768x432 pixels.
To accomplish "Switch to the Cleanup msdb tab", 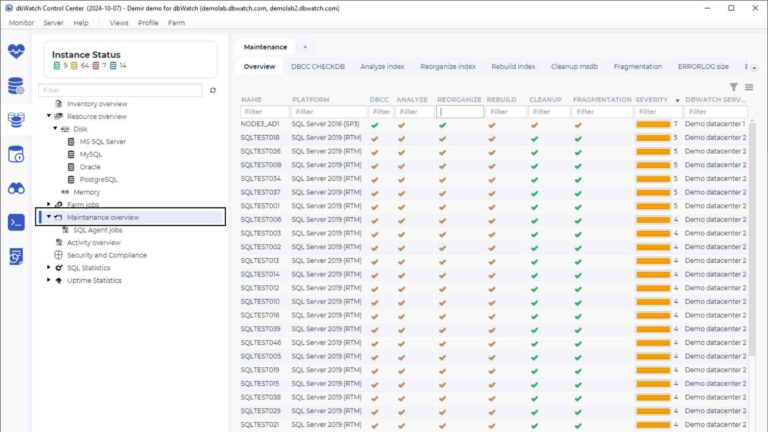I will click(x=574, y=67).
